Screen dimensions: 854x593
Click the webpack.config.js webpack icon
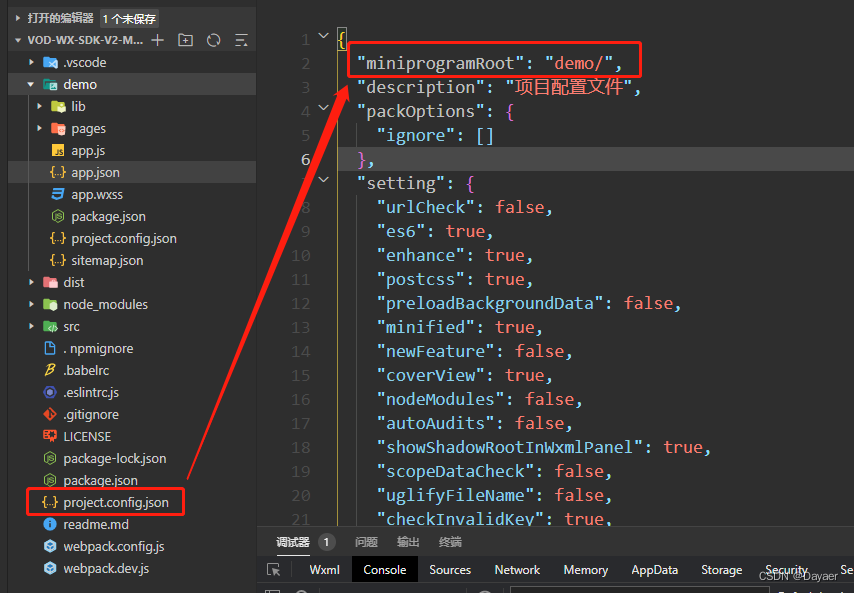[x=50, y=546]
